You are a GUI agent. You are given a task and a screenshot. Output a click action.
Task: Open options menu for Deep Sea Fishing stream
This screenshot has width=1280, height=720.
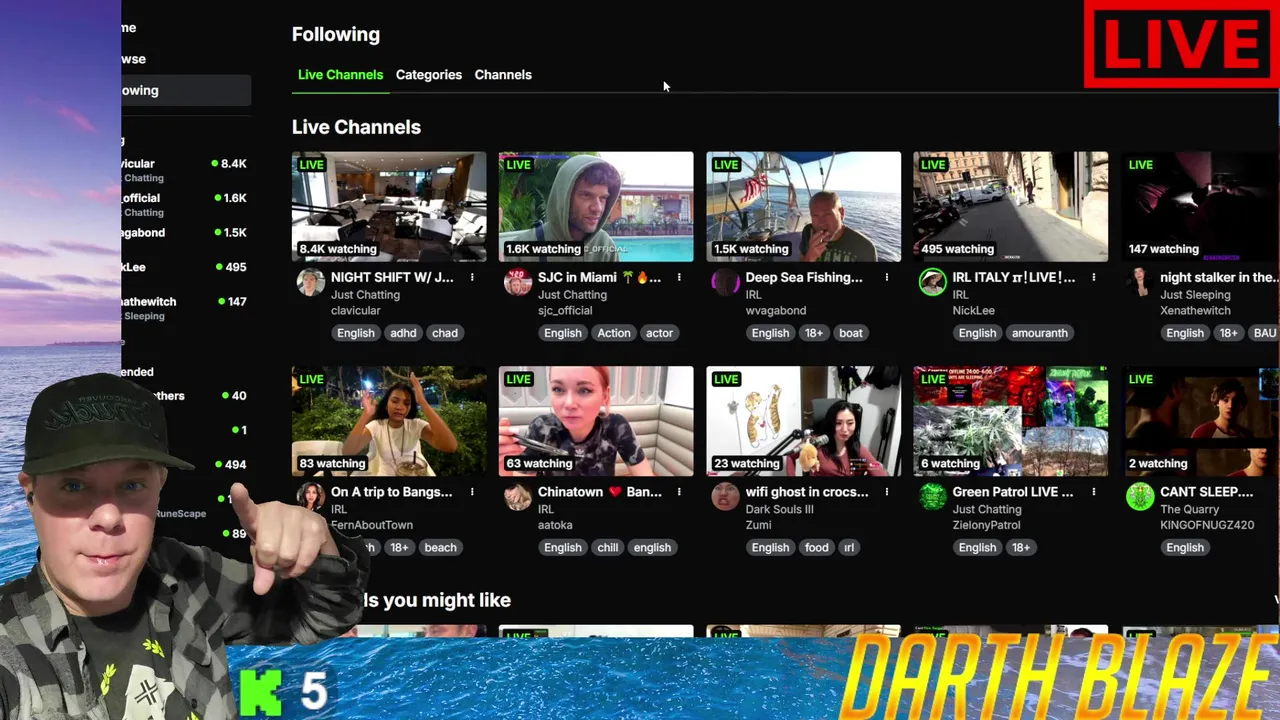tap(886, 278)
